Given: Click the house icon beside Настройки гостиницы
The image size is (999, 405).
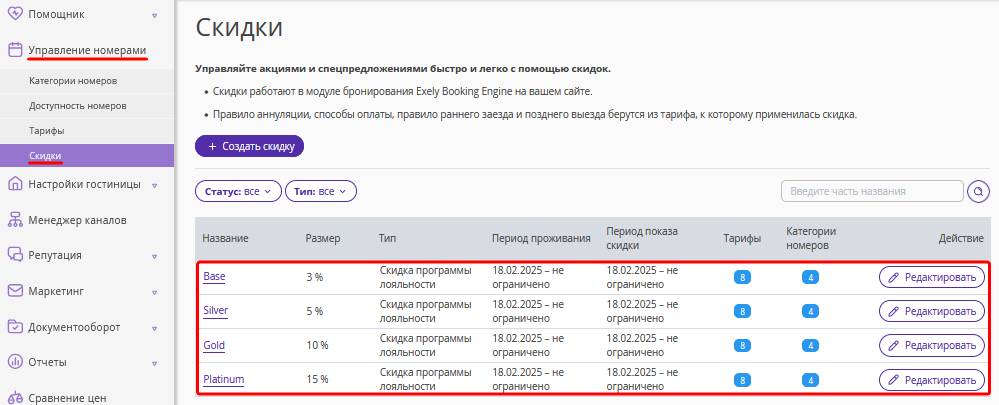Looking at the screenshot, I should (x=15, y=185).
